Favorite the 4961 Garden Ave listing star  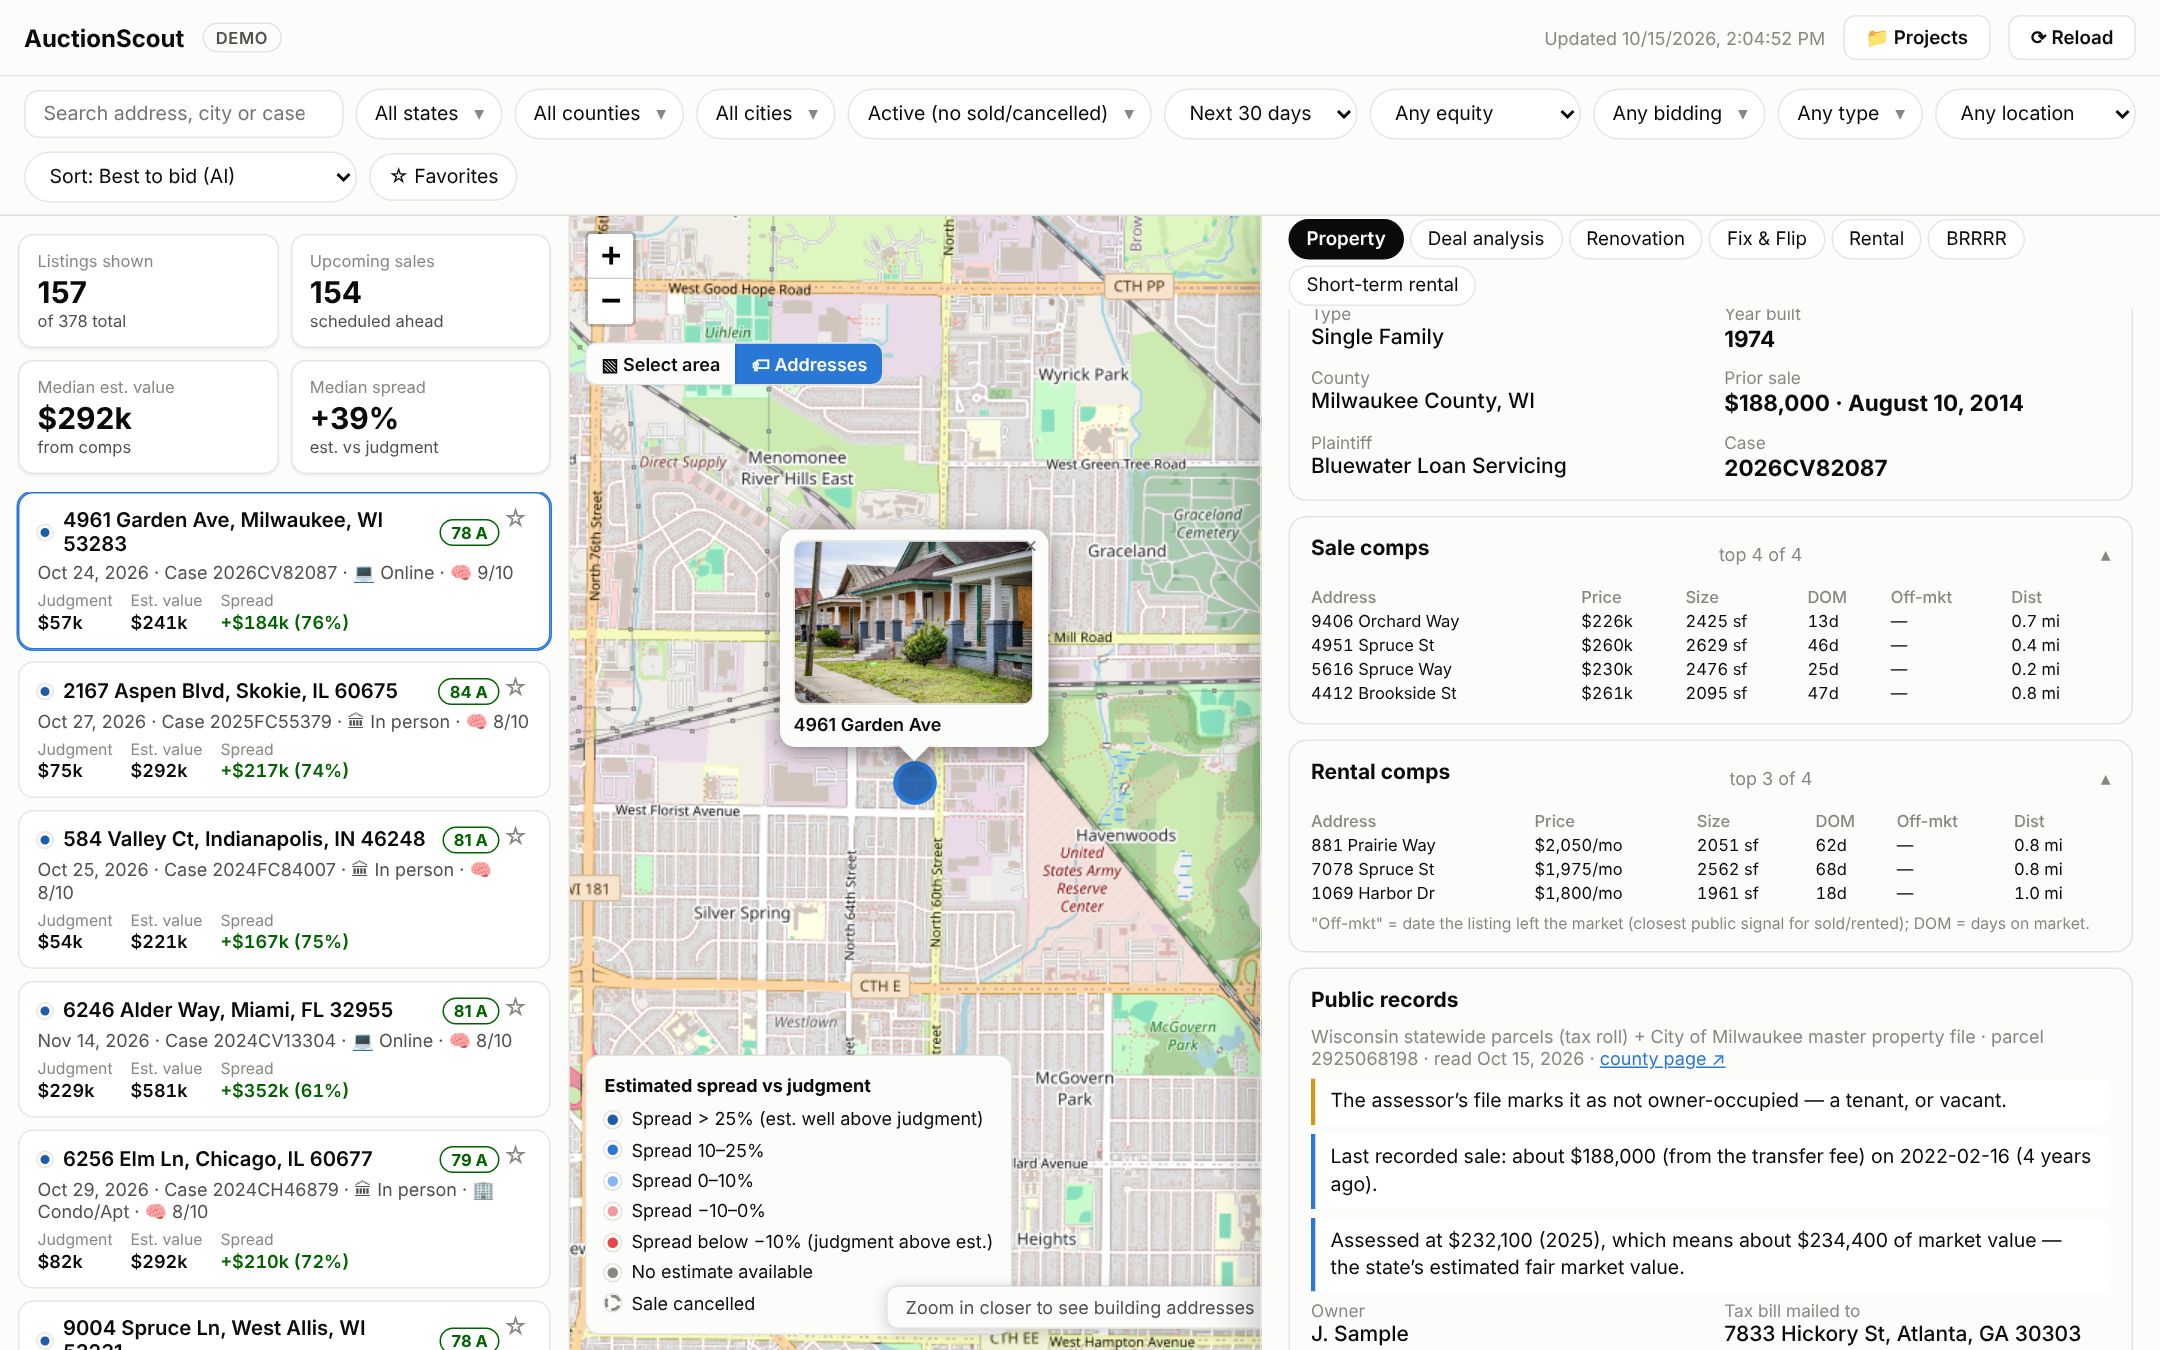[x=515, y=518]
